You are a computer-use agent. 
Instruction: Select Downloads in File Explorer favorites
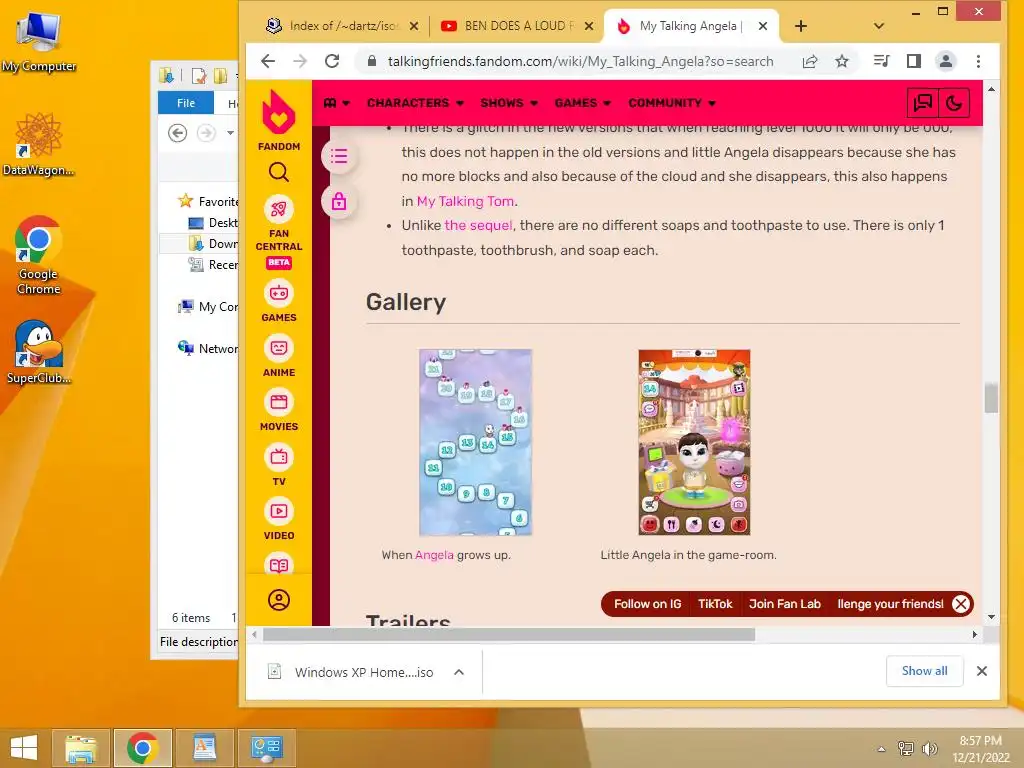pos(213,244)
